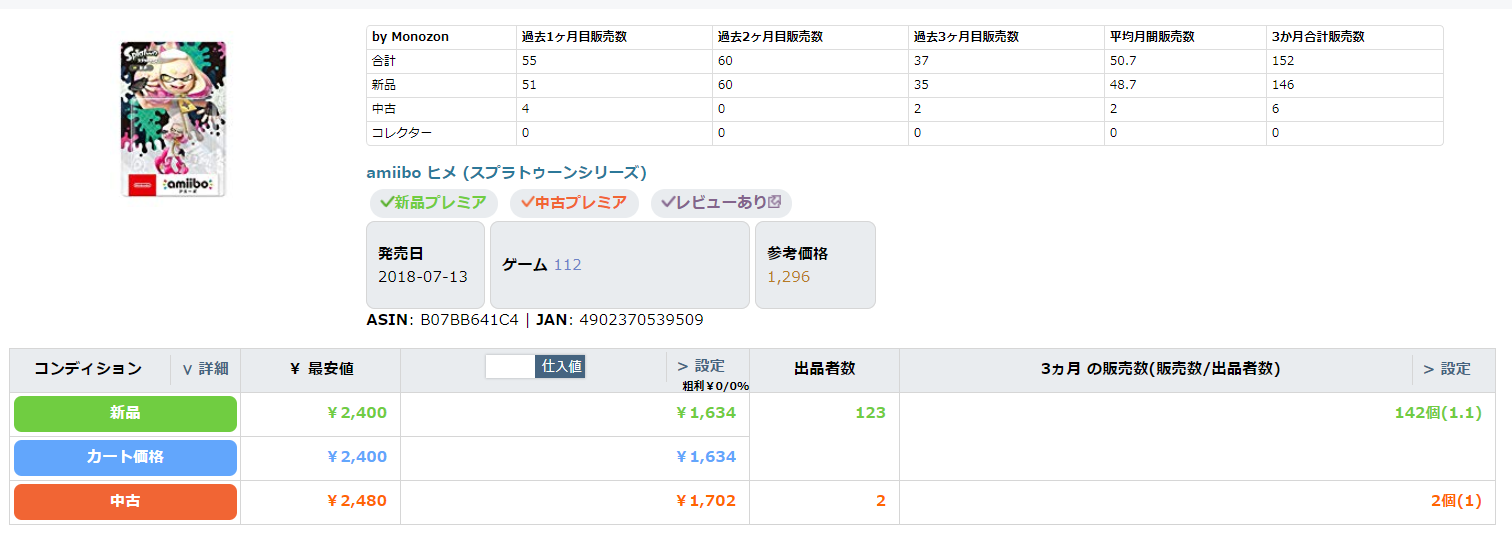Image resolution: width=1512 pixels, height=537 pixels.
Task: Select the orange 中古 condition button
Action: click(x=125, y=501)
